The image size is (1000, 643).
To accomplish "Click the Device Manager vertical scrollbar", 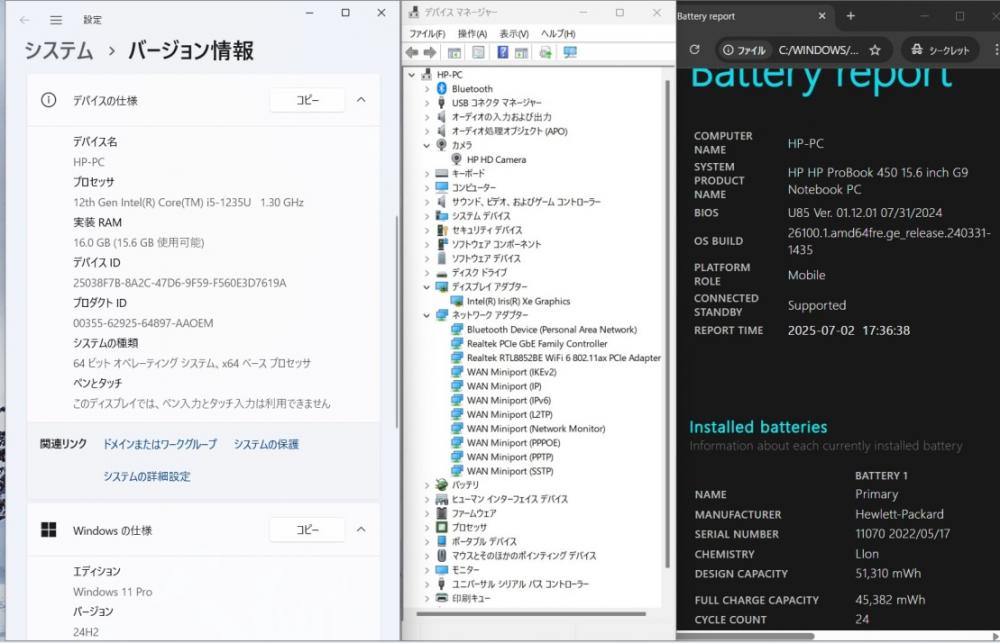I will tap(668, 324).
